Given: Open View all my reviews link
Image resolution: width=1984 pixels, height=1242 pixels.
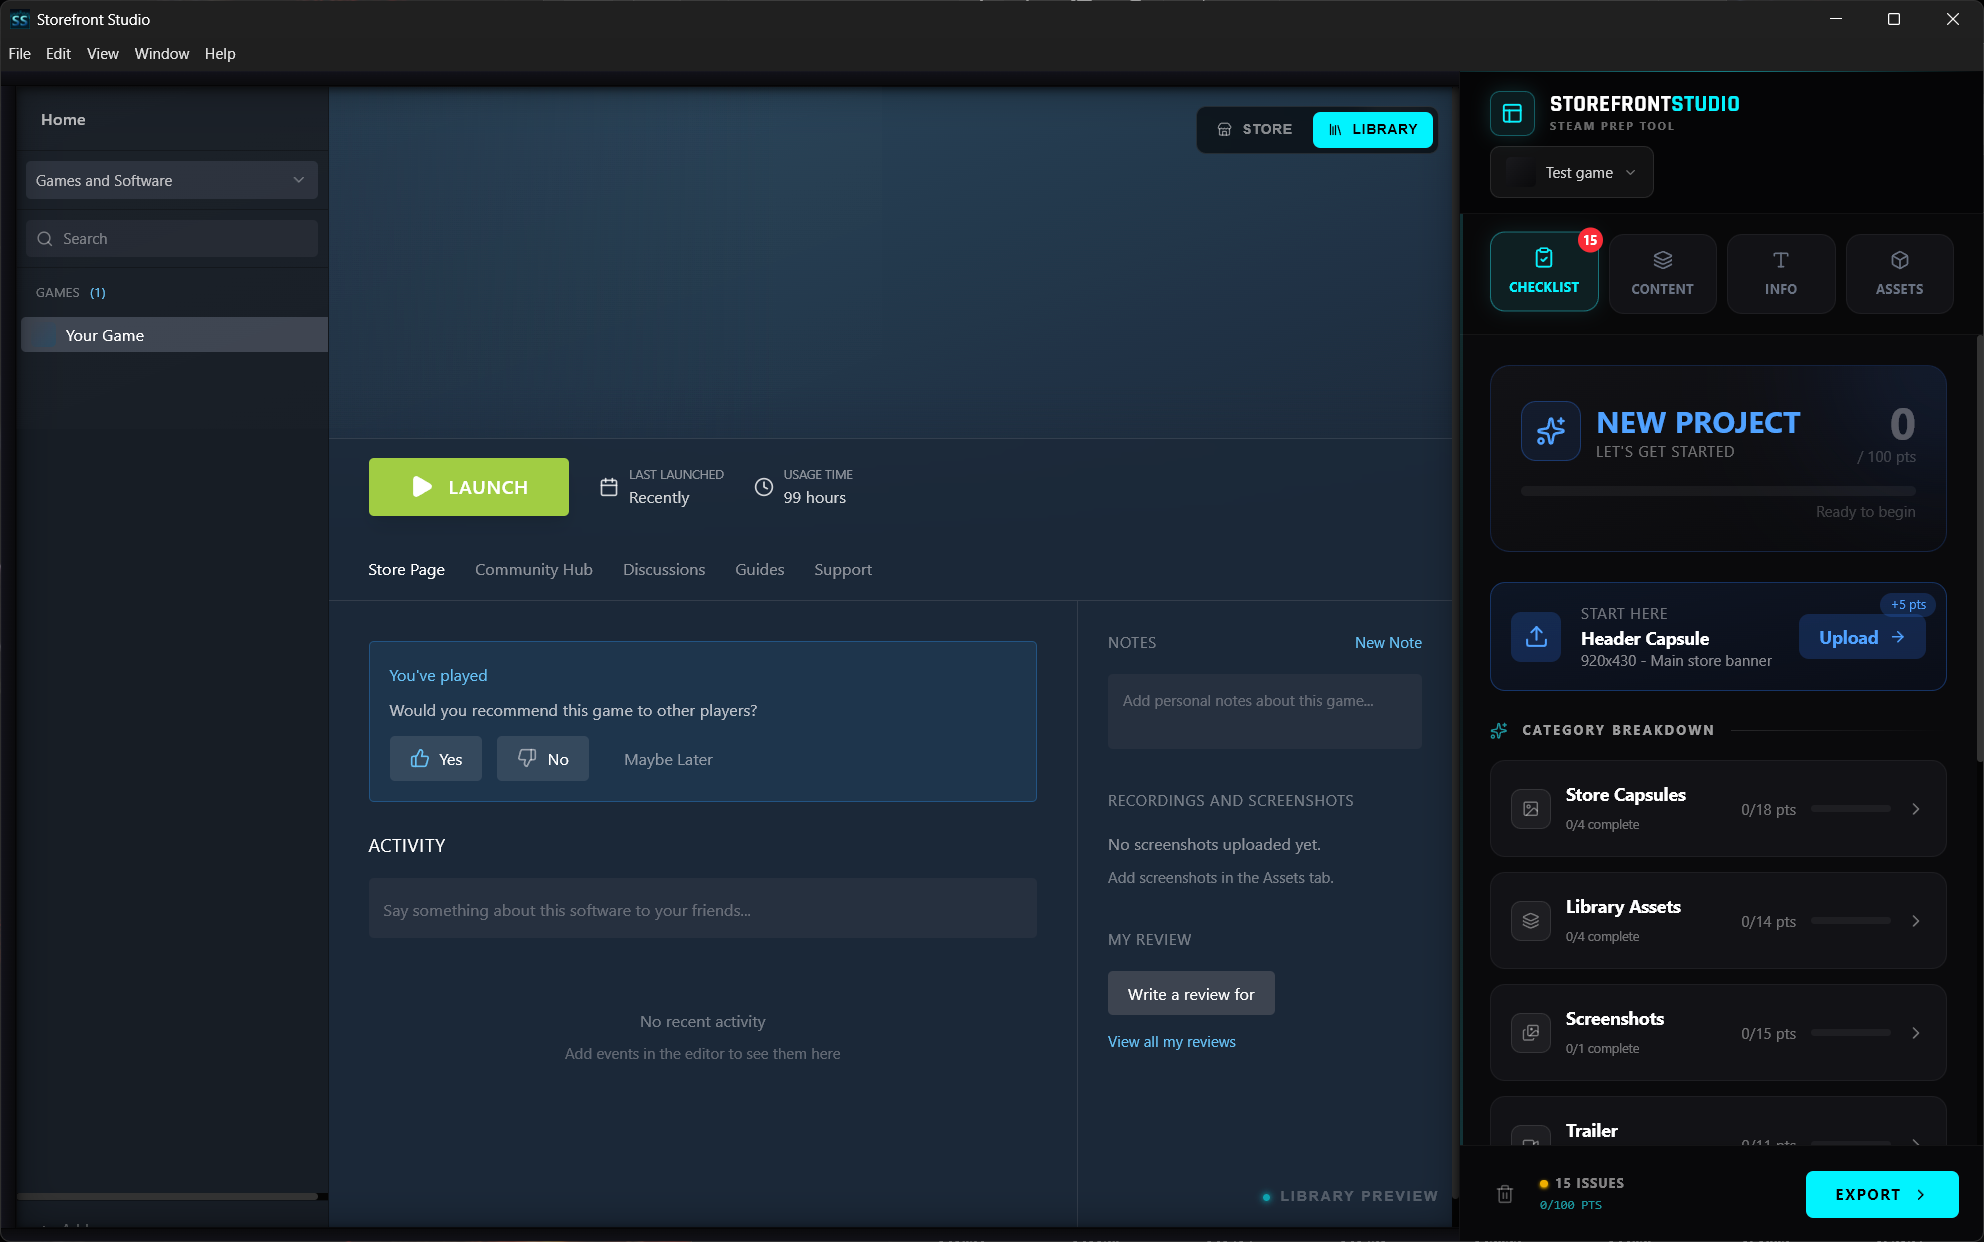Looking at the screenshot, I should (x=1171, y=1041).
